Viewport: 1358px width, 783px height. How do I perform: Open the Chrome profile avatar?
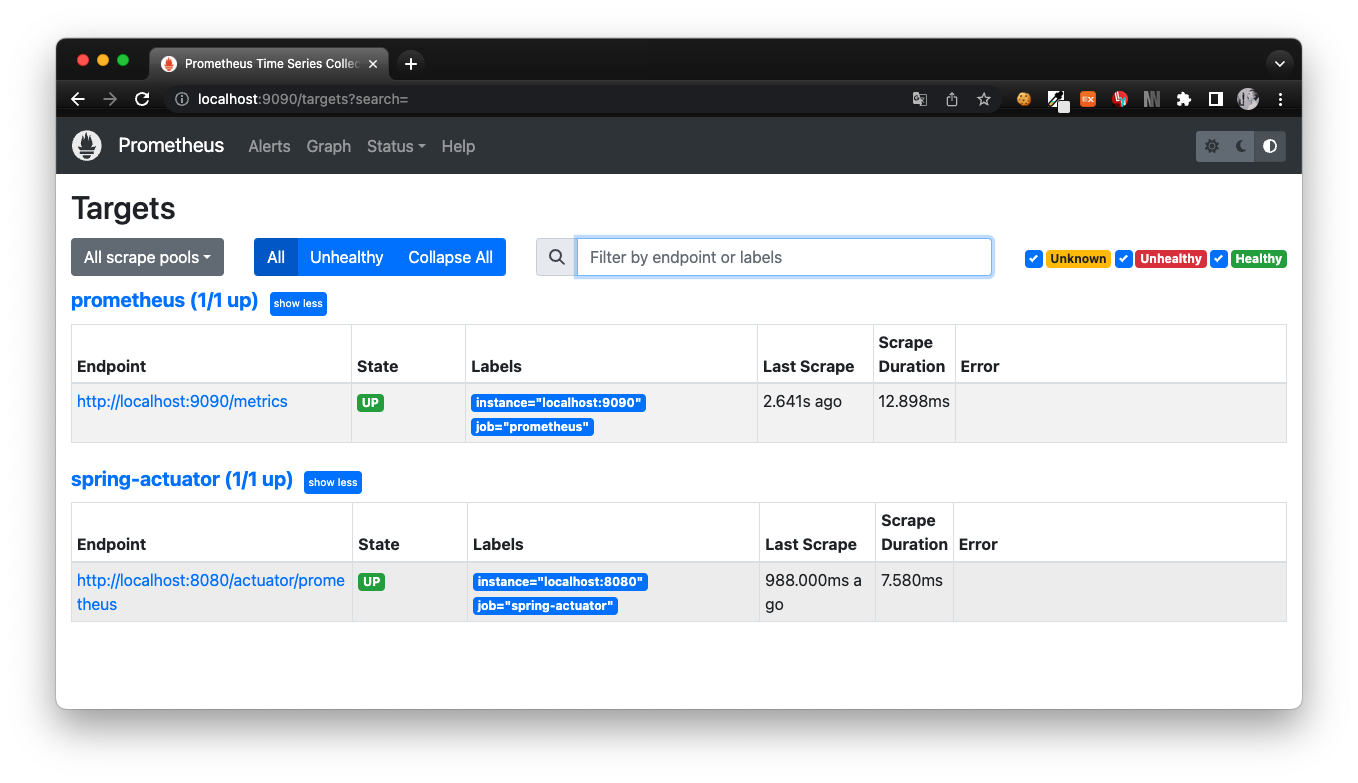(1248, 99)
